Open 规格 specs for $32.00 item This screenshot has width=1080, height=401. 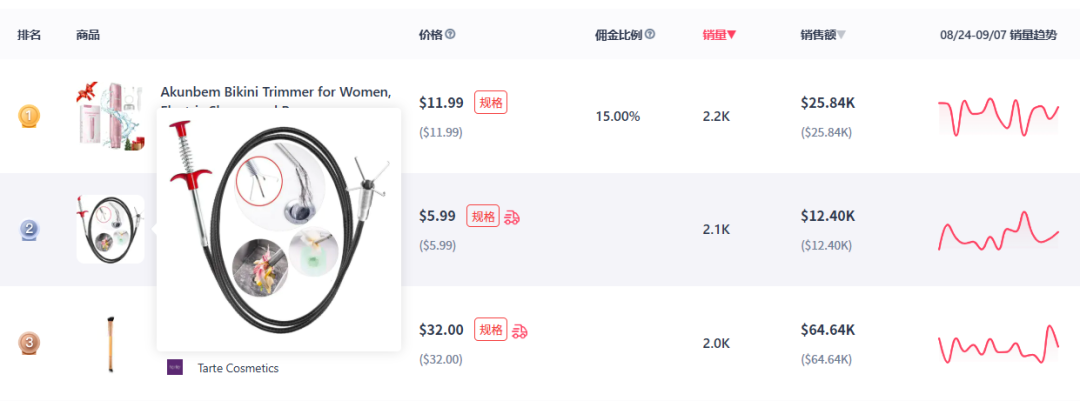click(x=490, y=329)
